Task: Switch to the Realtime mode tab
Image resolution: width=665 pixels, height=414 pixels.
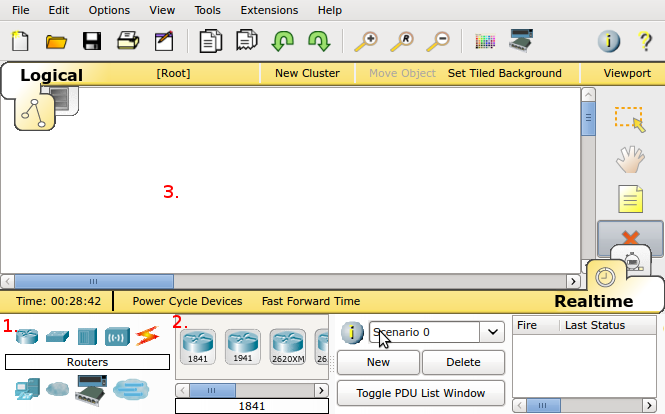Action: 594,301
